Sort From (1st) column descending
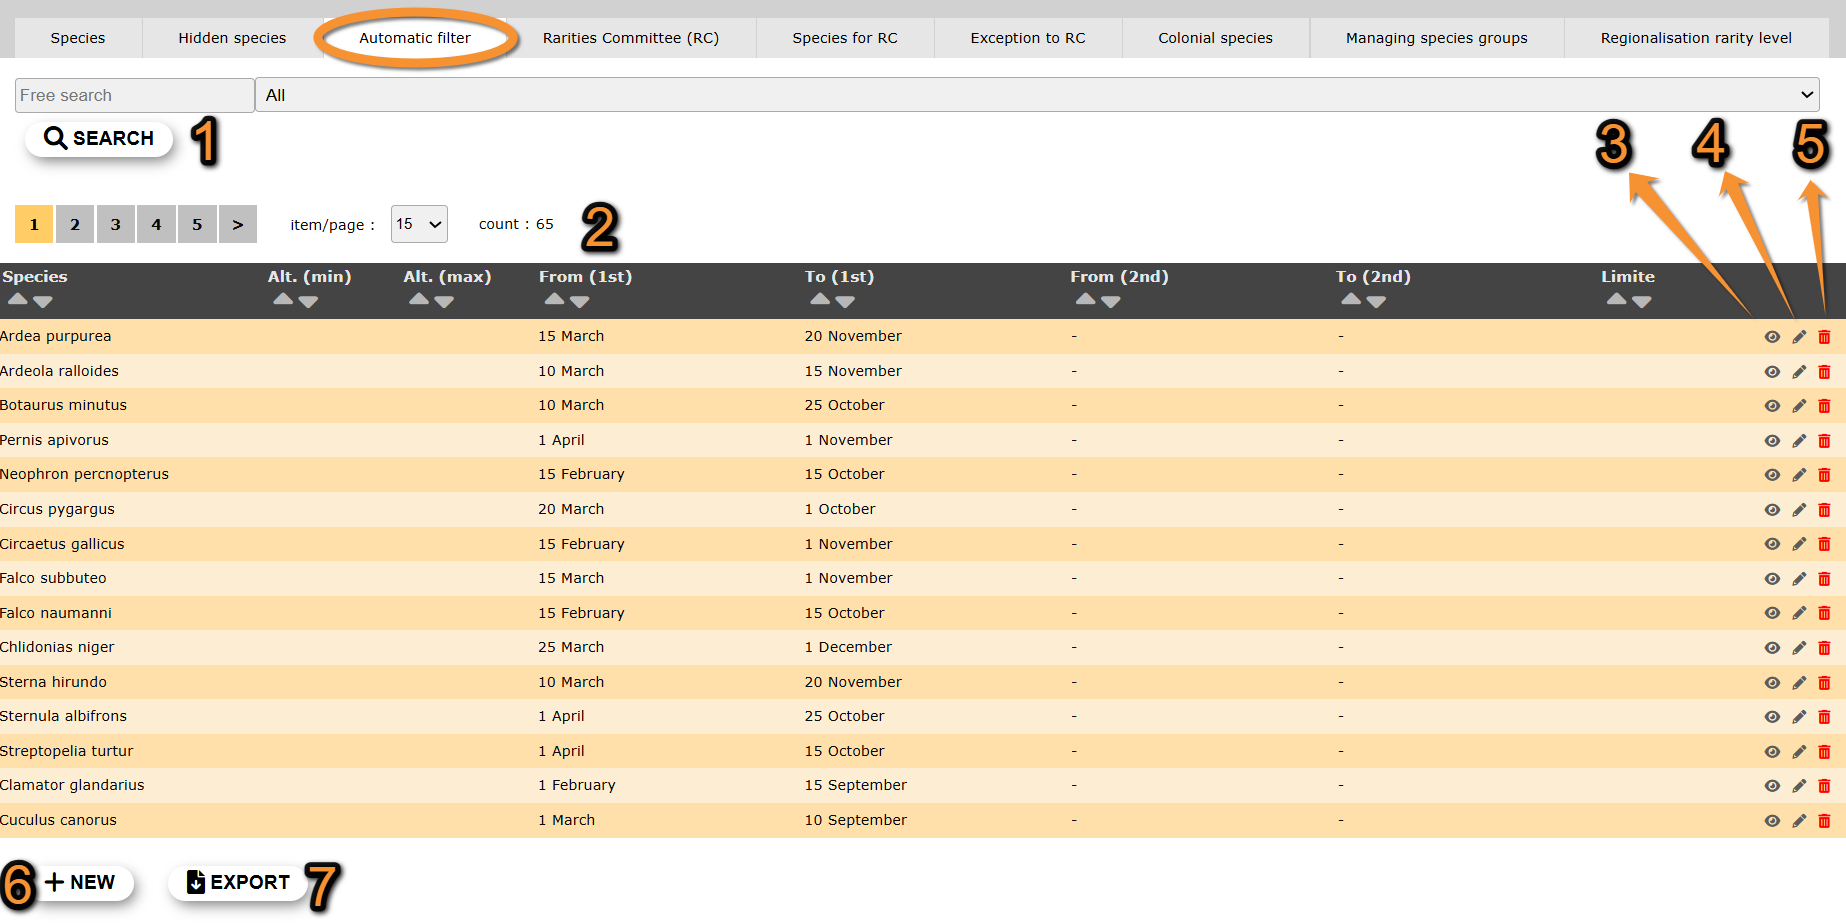Screen dimensions: 1846x924 click(x=580, y=301)
